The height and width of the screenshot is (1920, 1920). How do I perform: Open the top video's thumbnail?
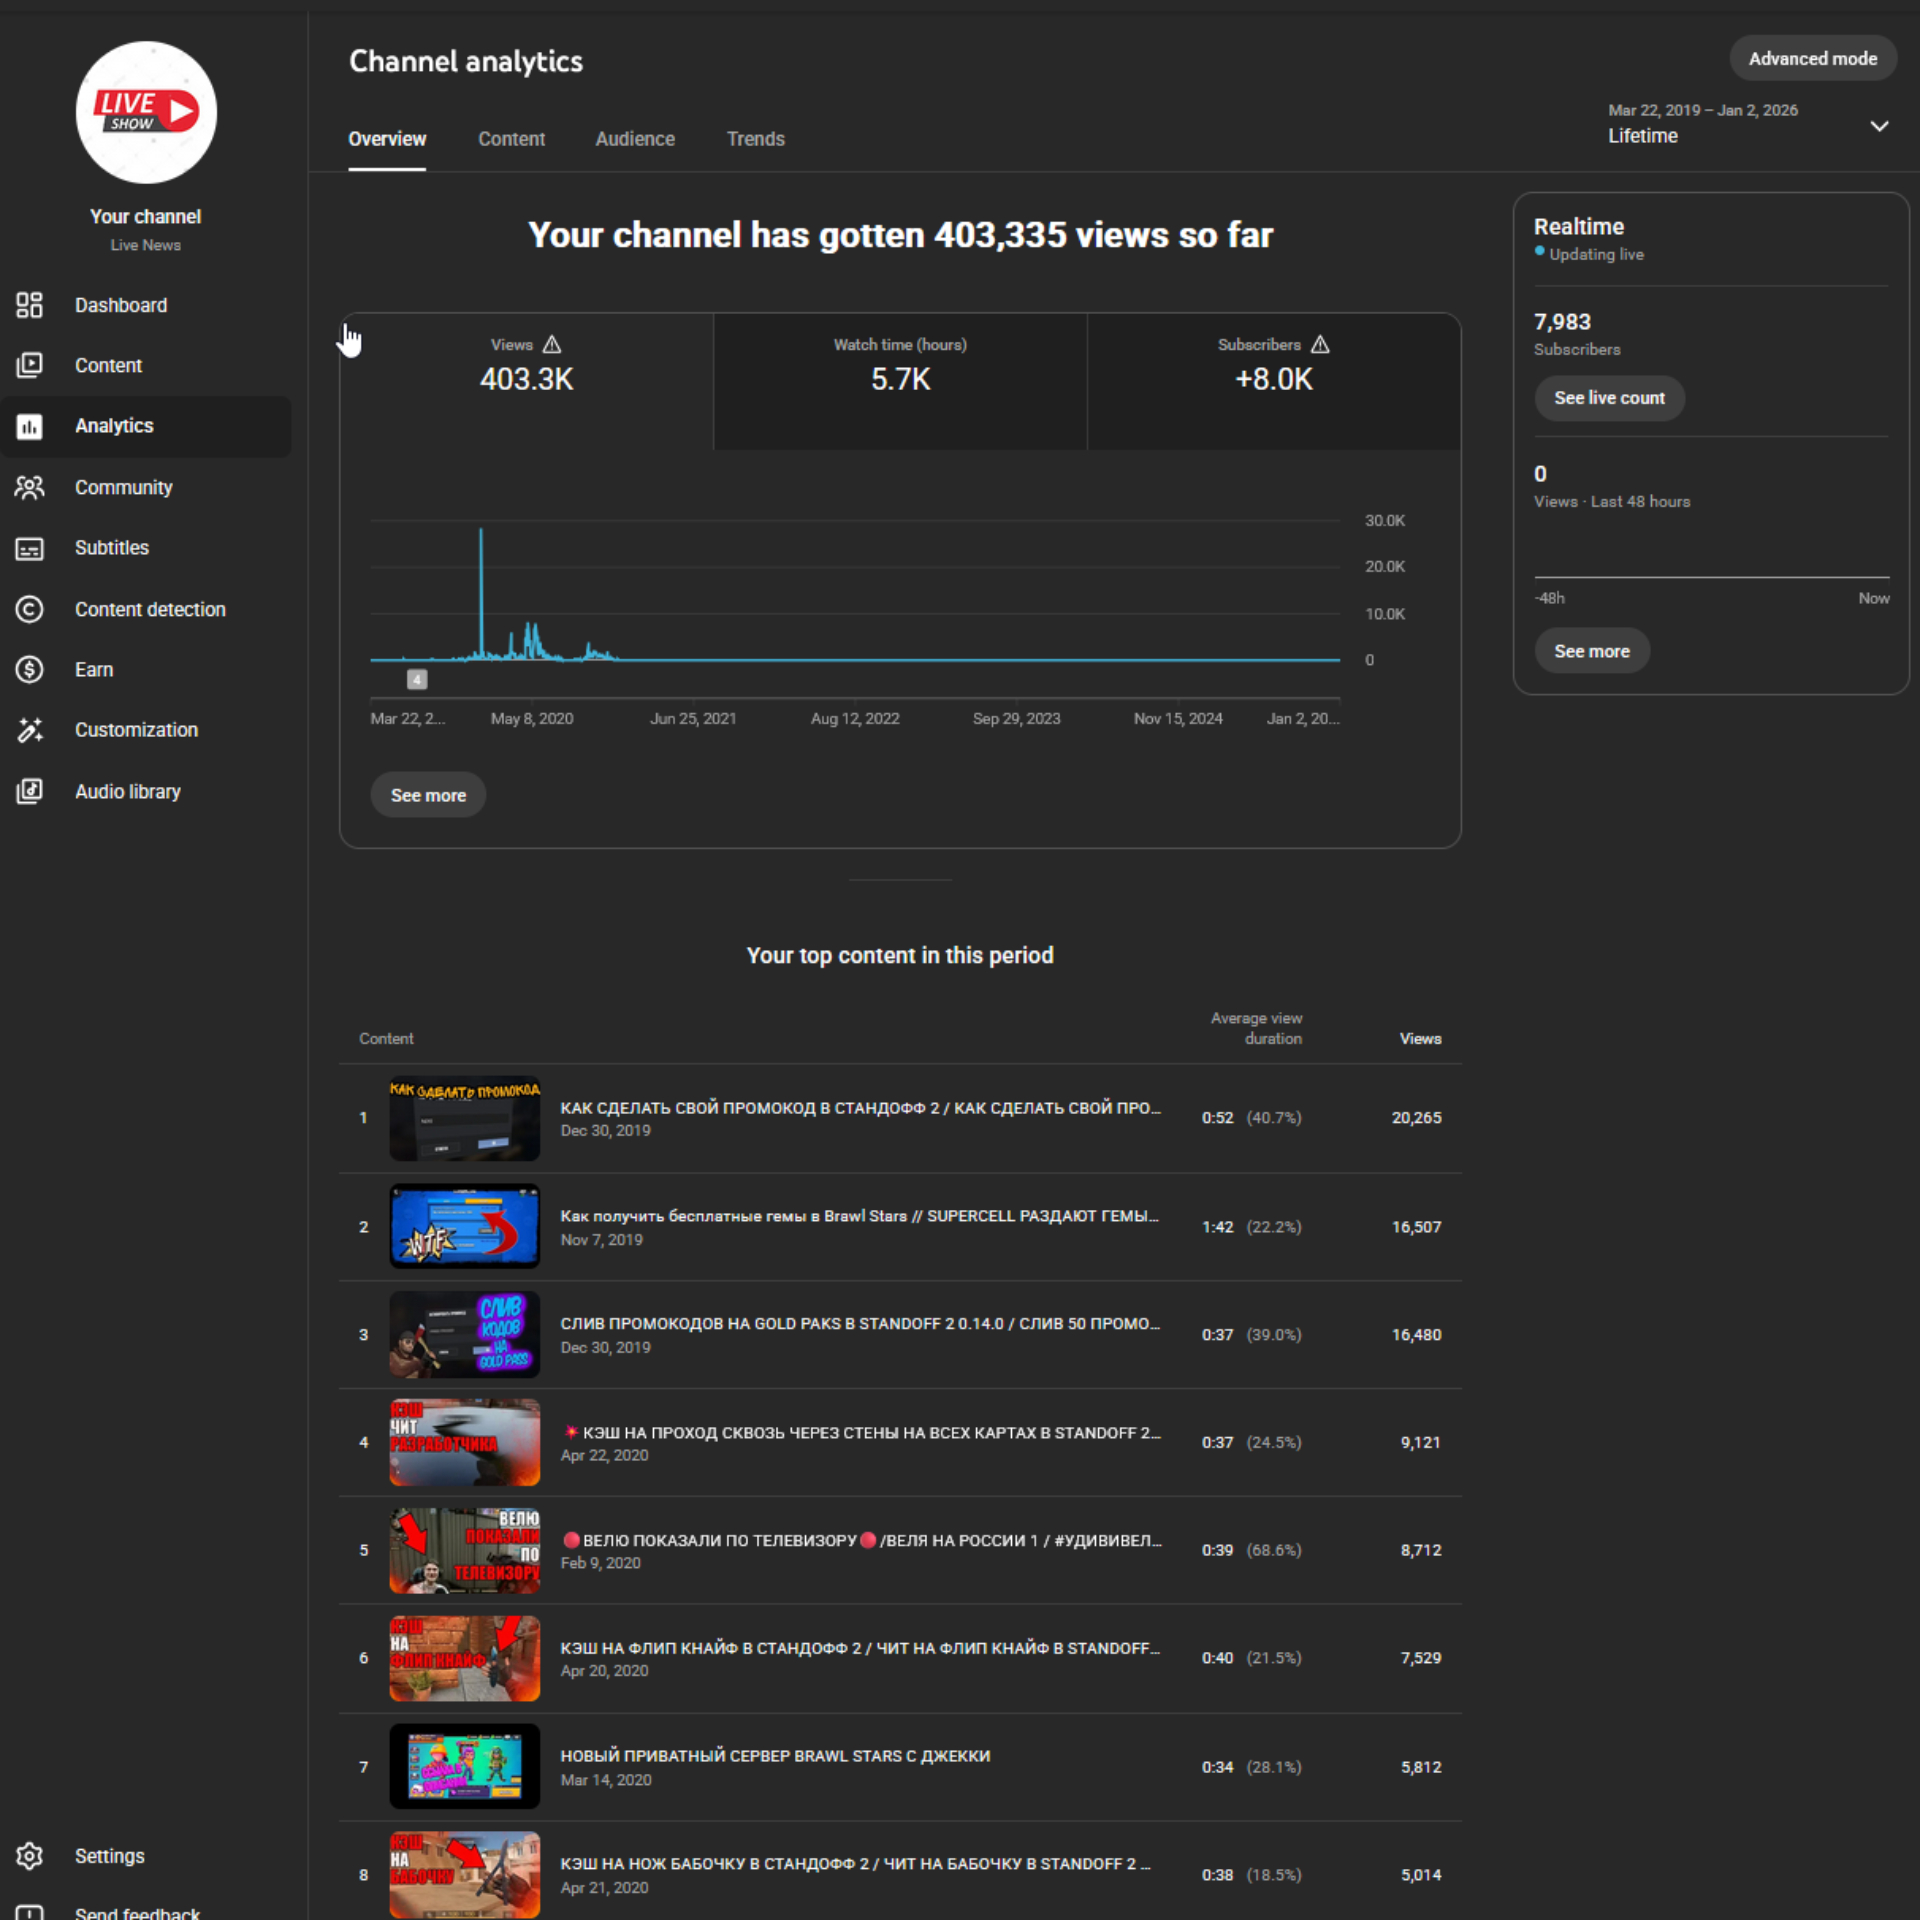[464, 1118]
